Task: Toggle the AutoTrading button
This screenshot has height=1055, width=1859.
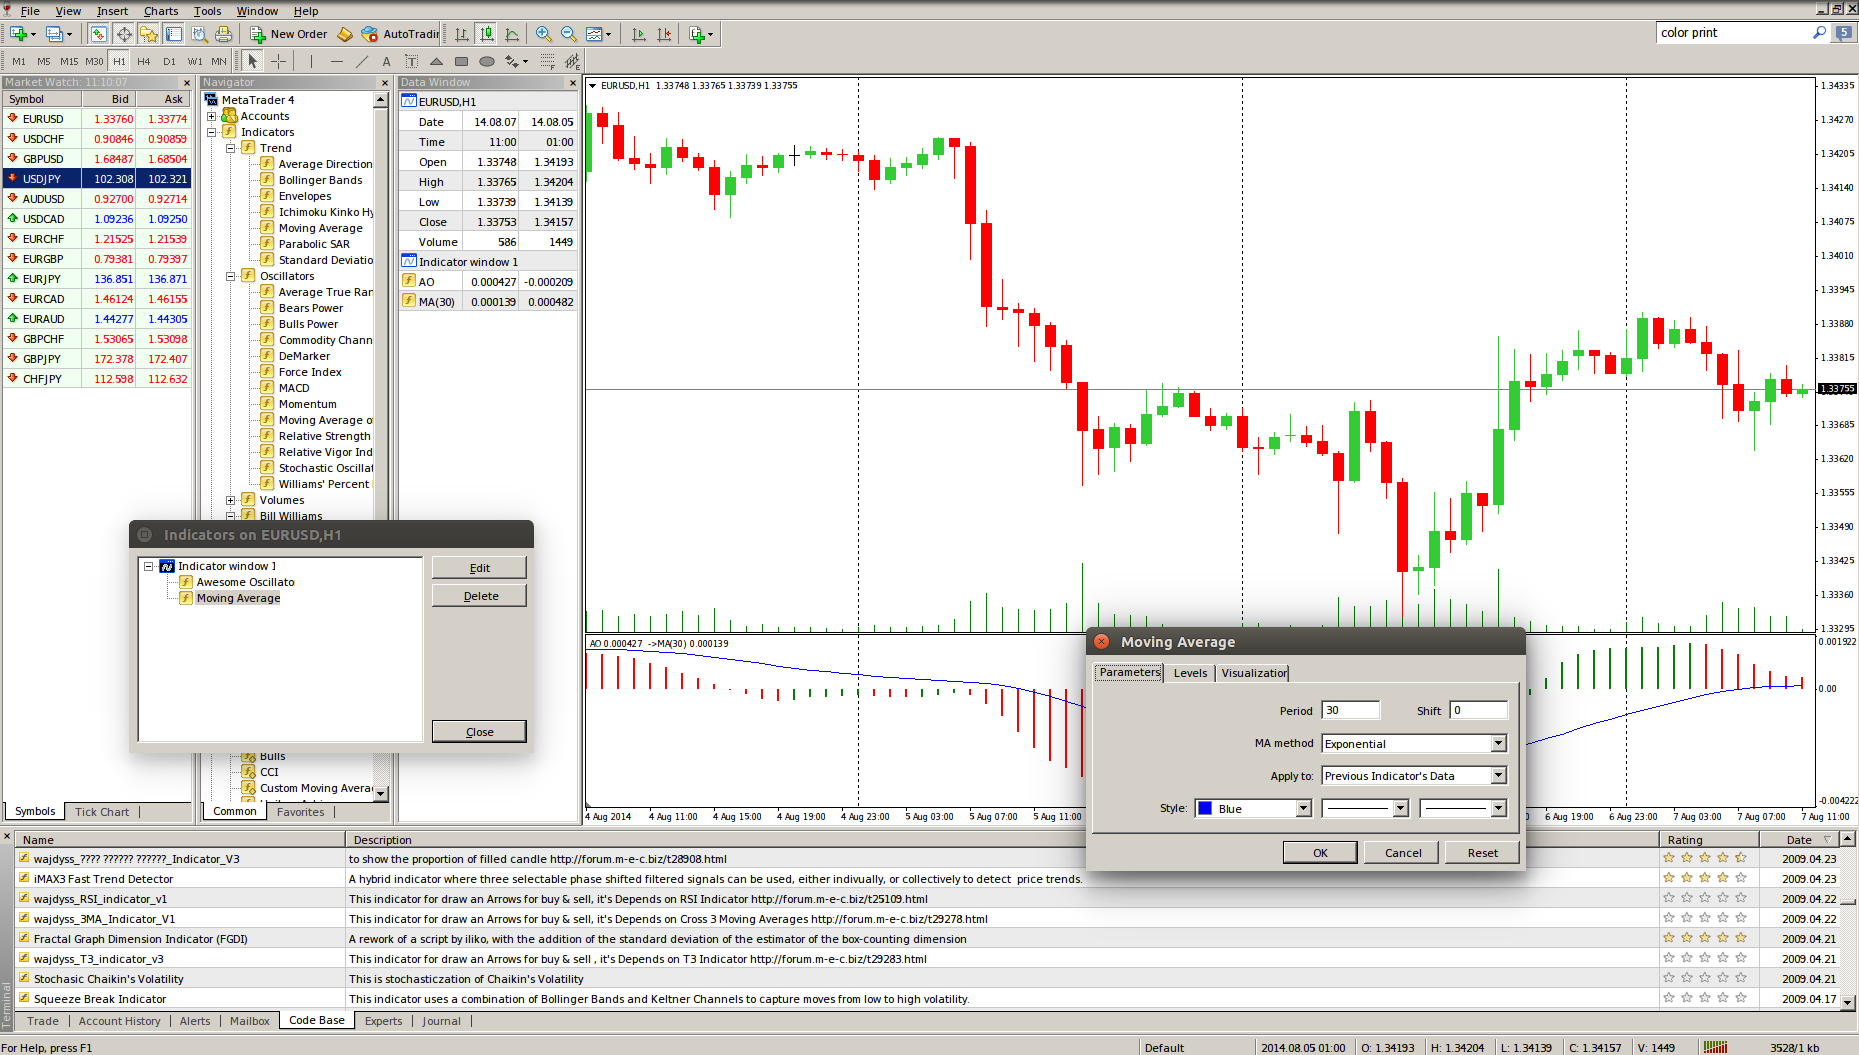Action: coord(400,34)
